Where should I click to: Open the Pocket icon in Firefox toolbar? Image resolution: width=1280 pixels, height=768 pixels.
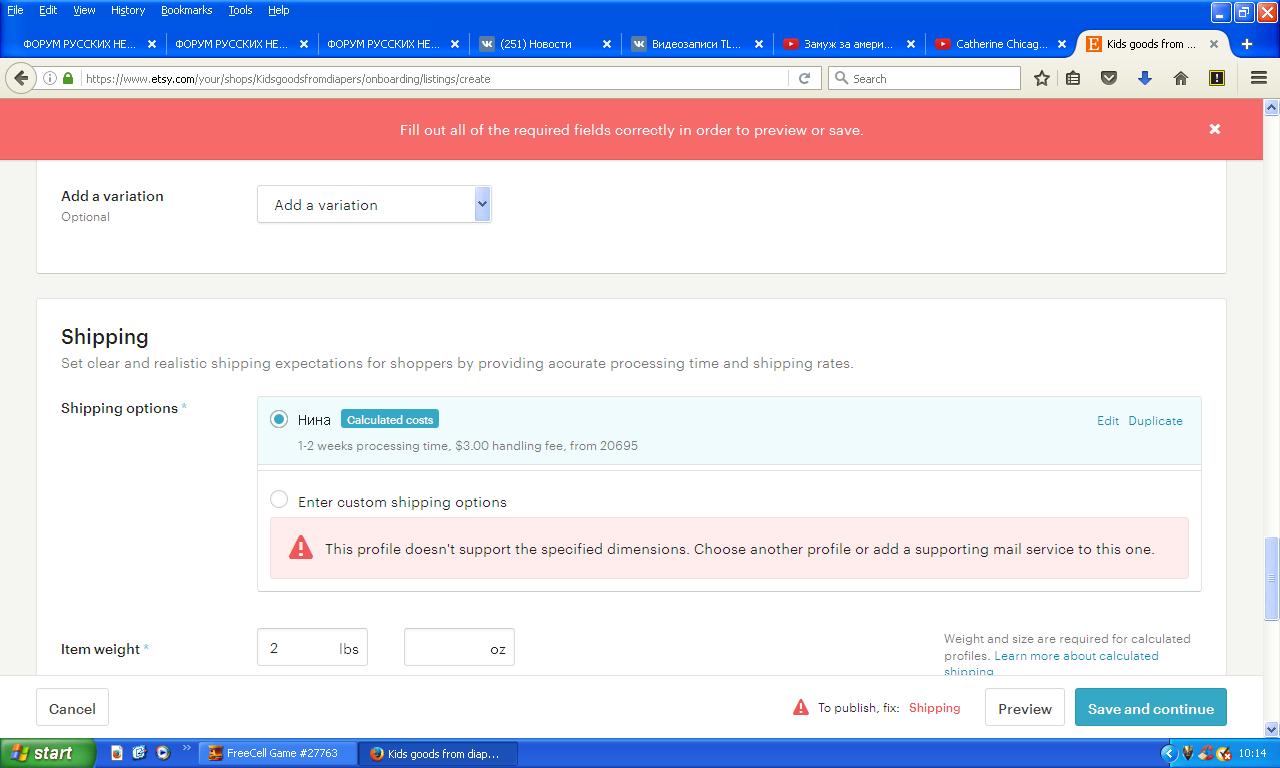click(1109, 78)
